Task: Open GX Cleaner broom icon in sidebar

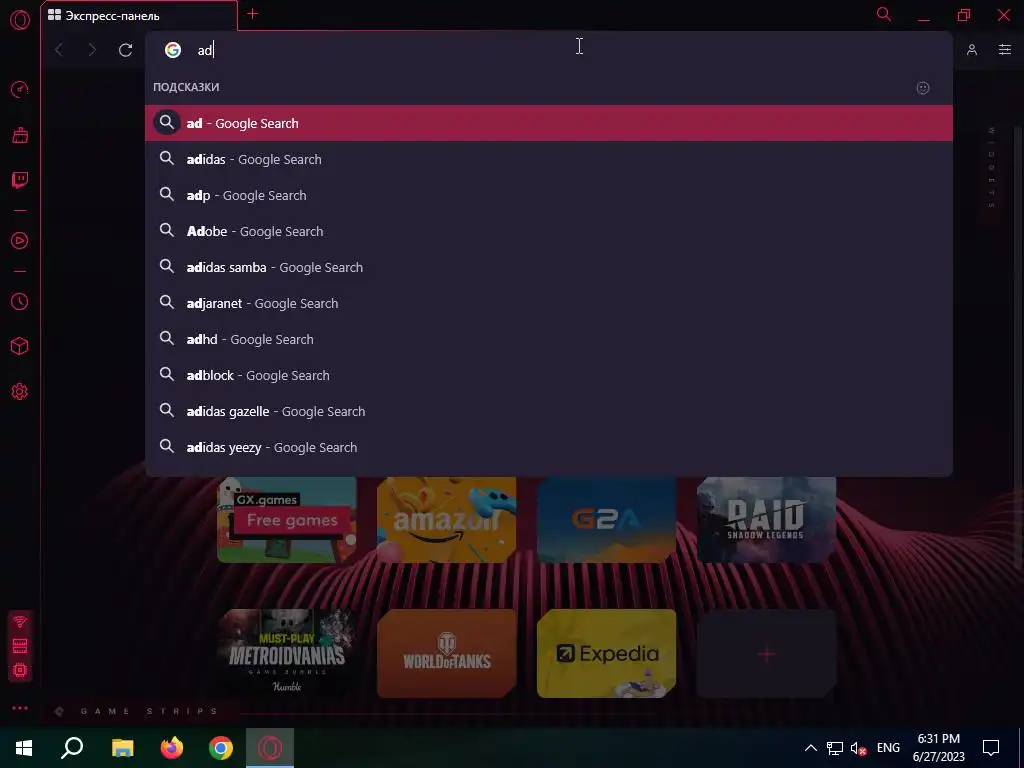Action: tap(20, 135)
